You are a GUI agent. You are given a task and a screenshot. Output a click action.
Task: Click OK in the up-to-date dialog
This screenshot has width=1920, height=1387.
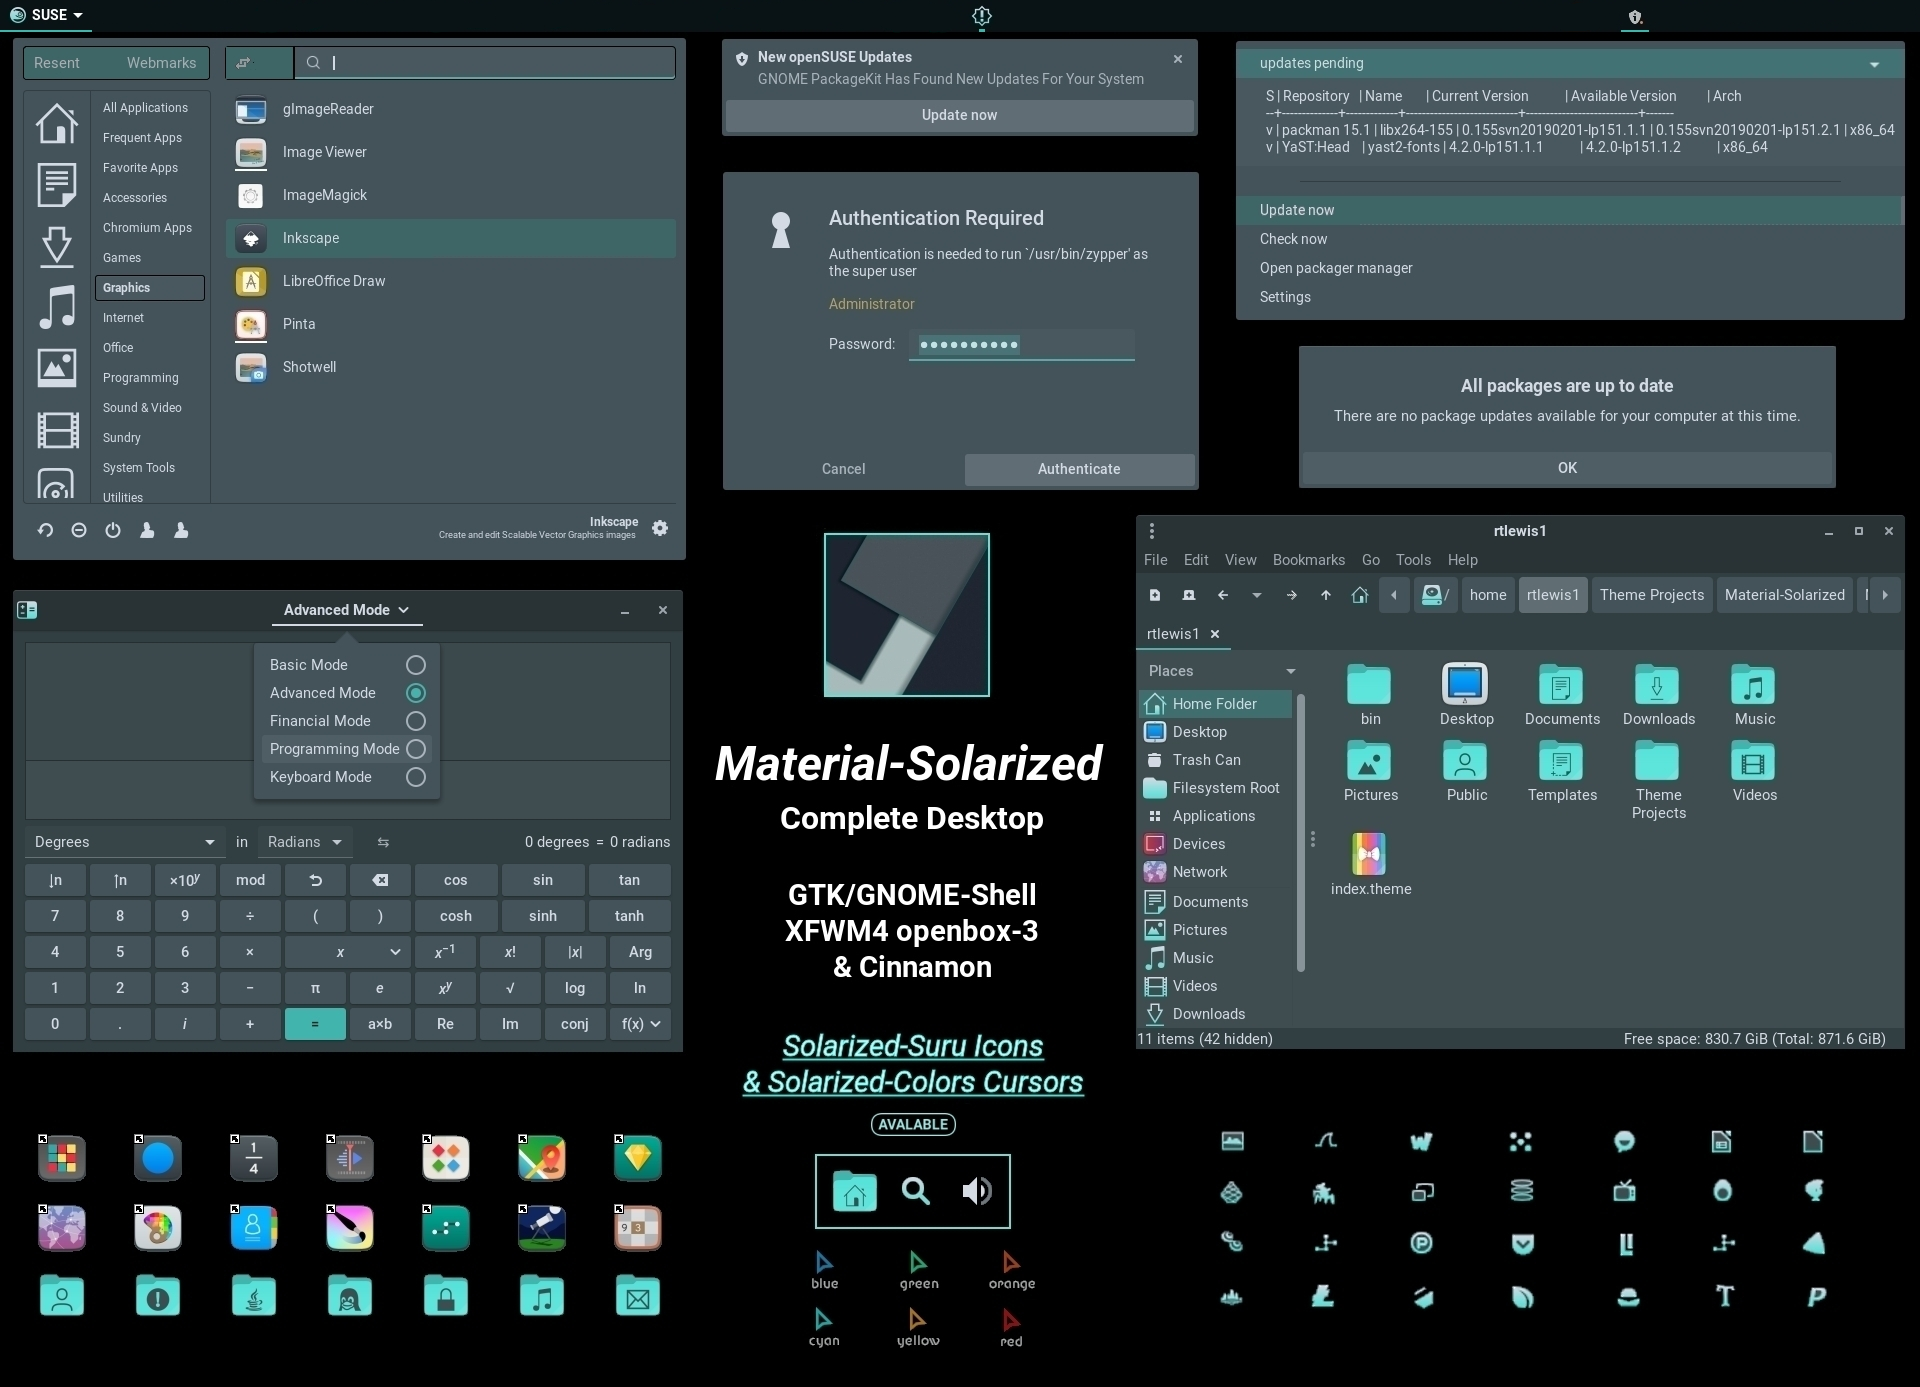pos(1567,468)
